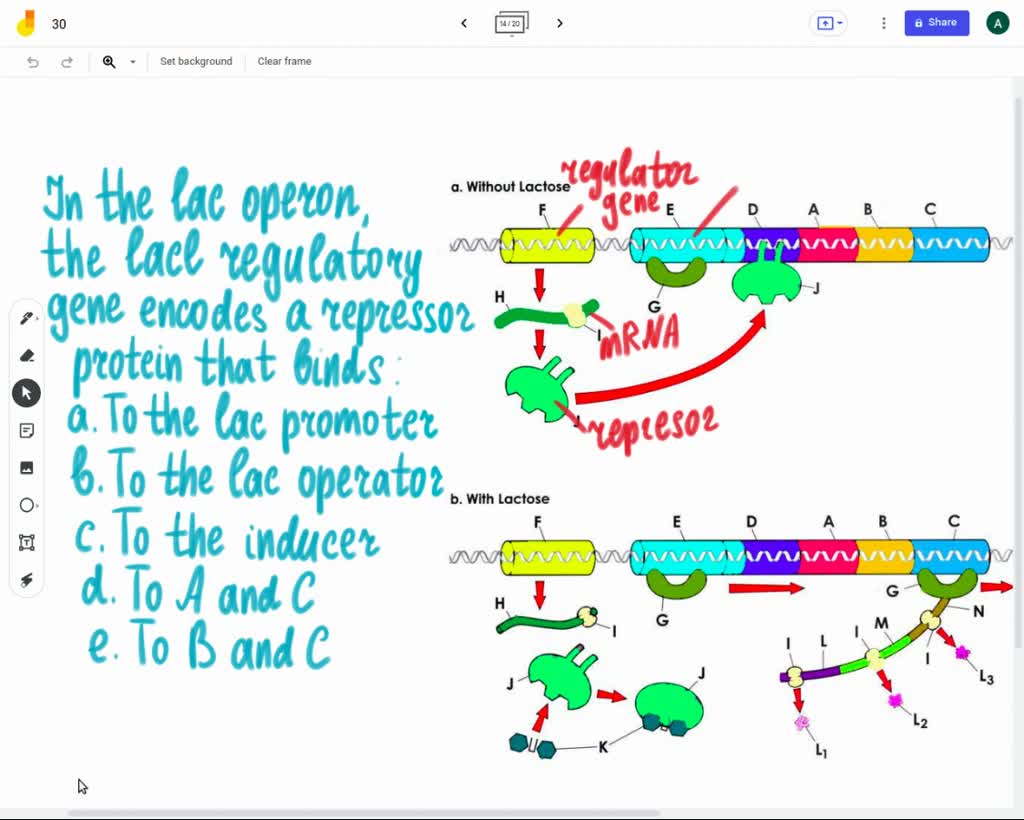Insert an image with the Image tool

(x=27, y=467)
